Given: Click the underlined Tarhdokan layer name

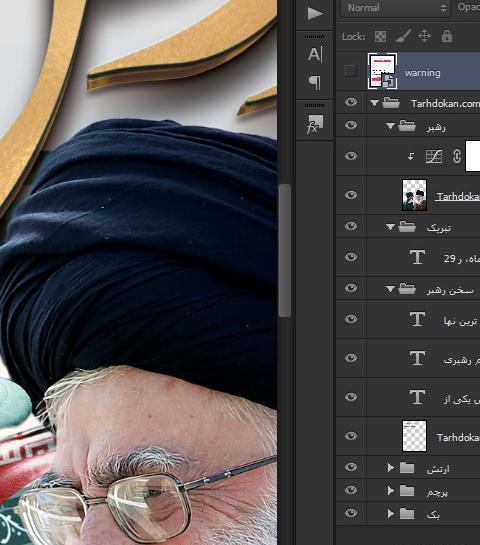Looking at the screenshot, I should pos(458,196).
